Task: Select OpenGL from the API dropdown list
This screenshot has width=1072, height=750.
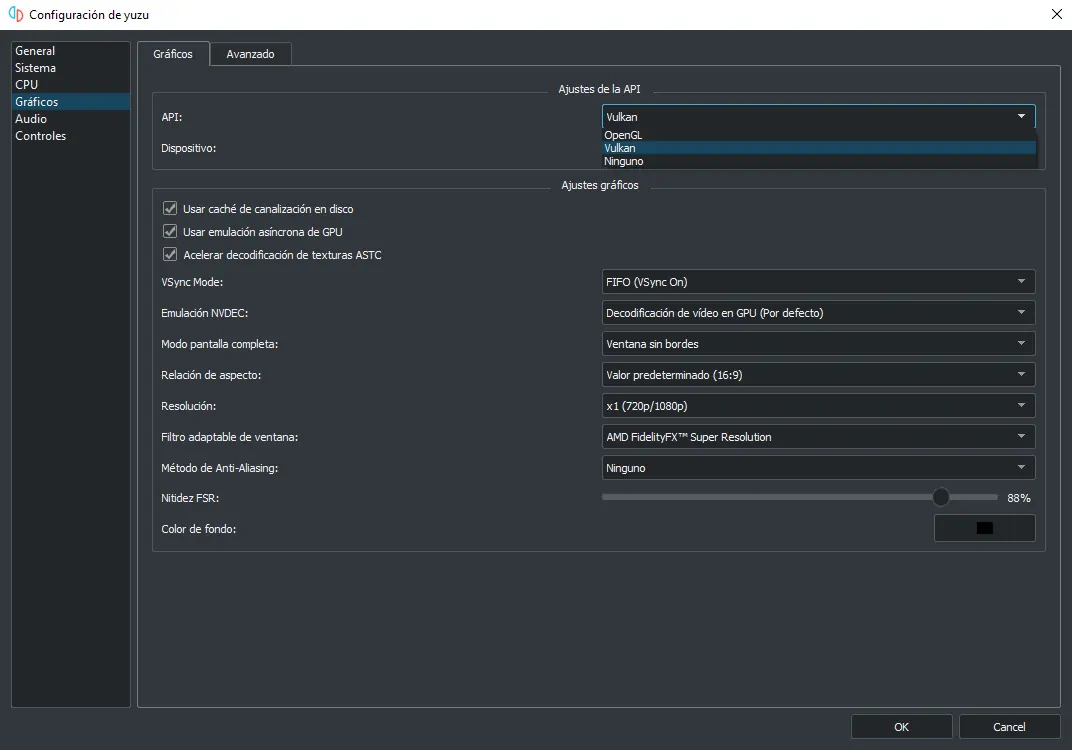Action: [623, 135]
